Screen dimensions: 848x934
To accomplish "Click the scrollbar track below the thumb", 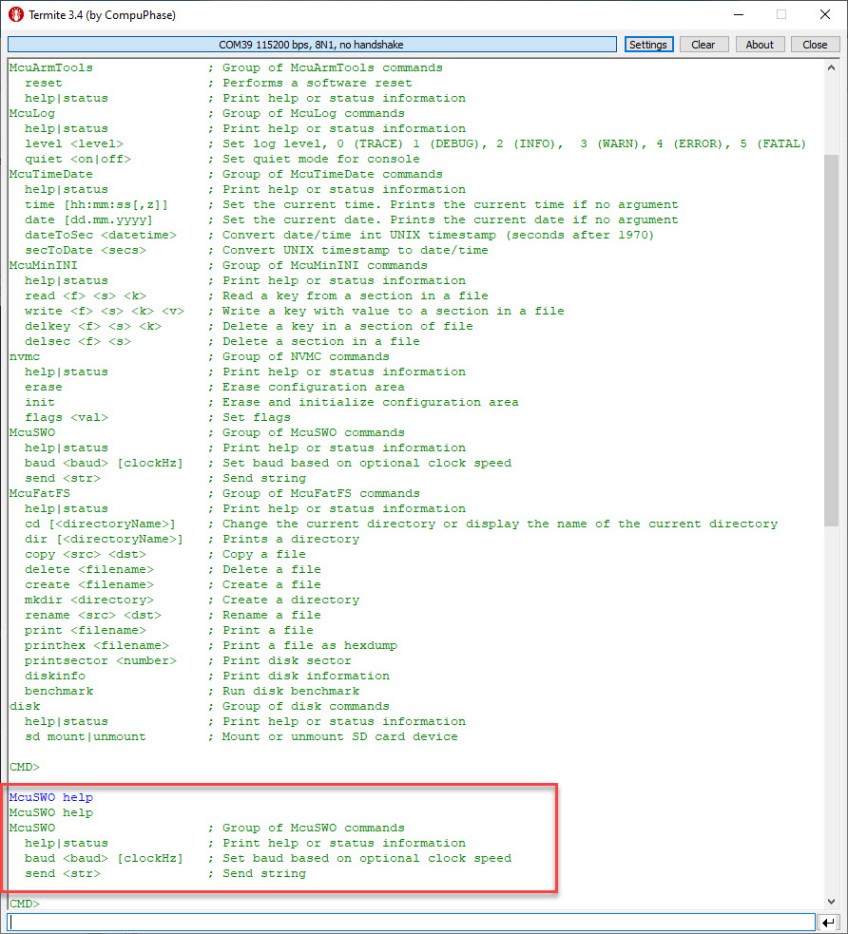I will [830, 700].
